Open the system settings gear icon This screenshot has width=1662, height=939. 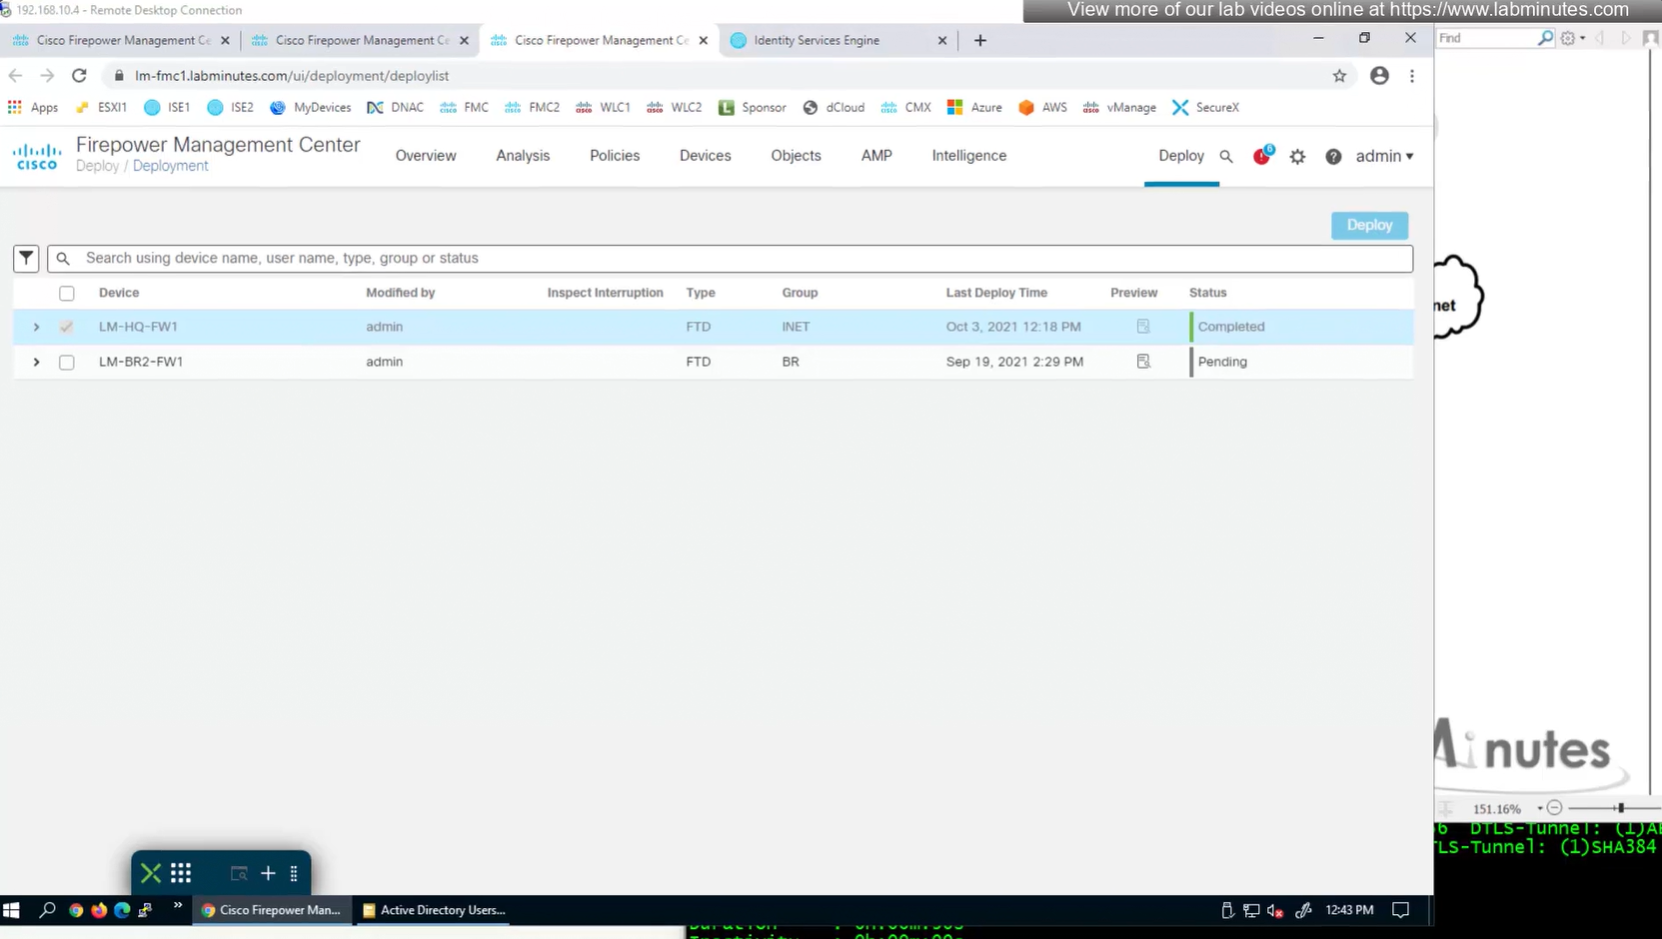click(1297, 157)
